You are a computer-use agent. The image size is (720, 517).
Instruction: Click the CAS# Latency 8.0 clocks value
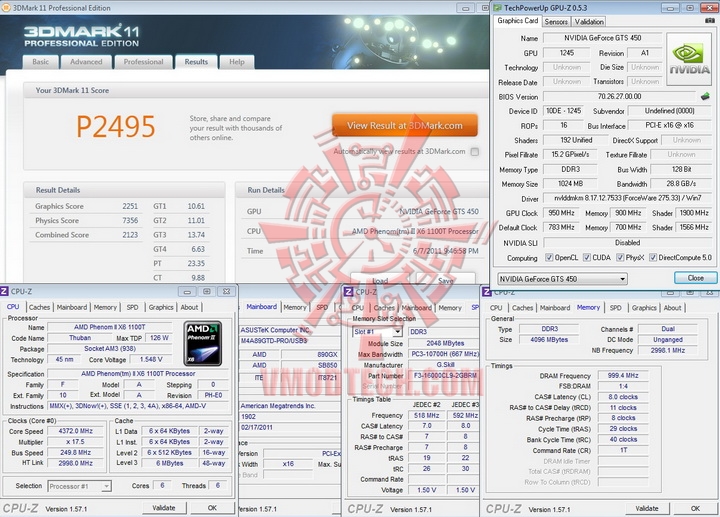pyautogui.click(x=623, y=397)
